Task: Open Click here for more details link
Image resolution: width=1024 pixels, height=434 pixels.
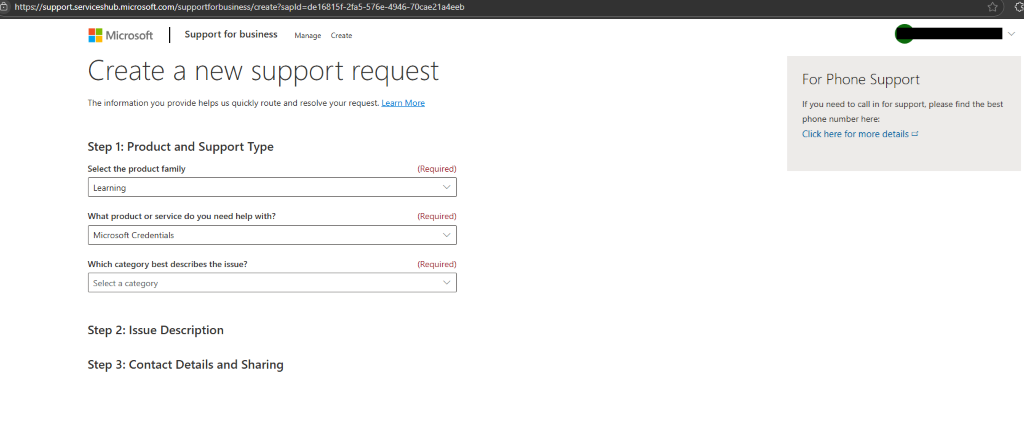Action: [855, 134]
